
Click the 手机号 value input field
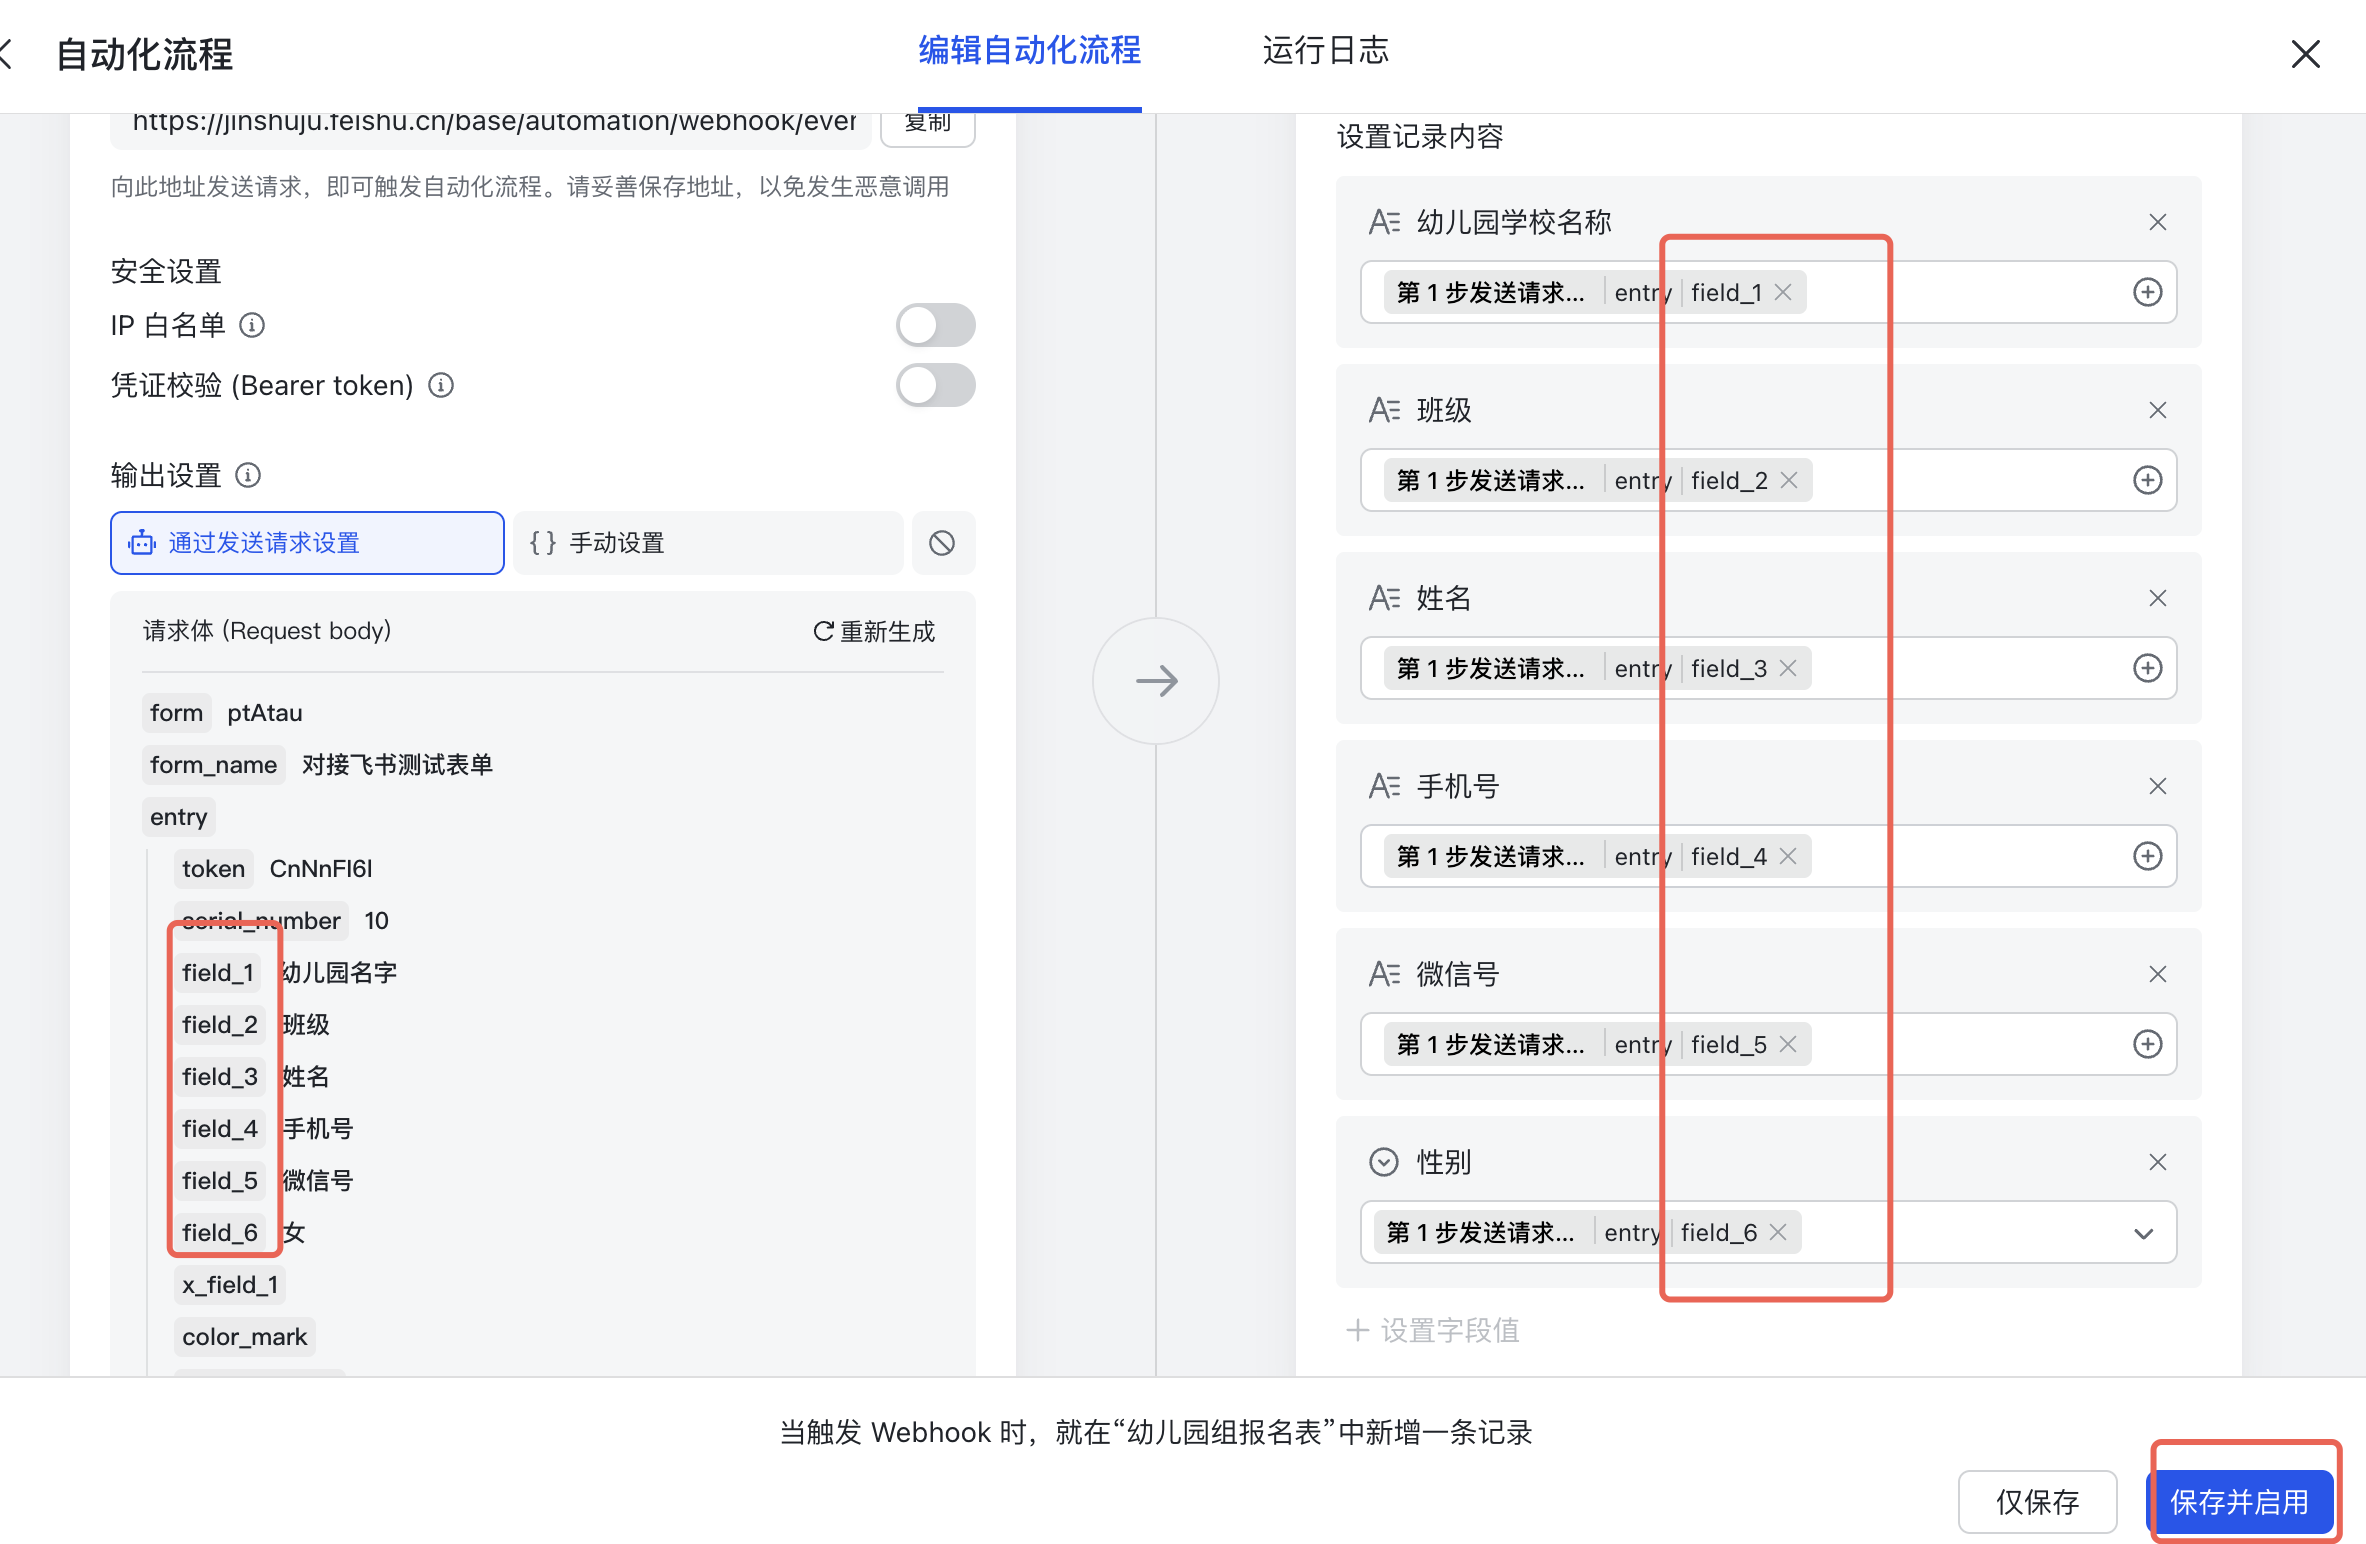point(1768,856)
